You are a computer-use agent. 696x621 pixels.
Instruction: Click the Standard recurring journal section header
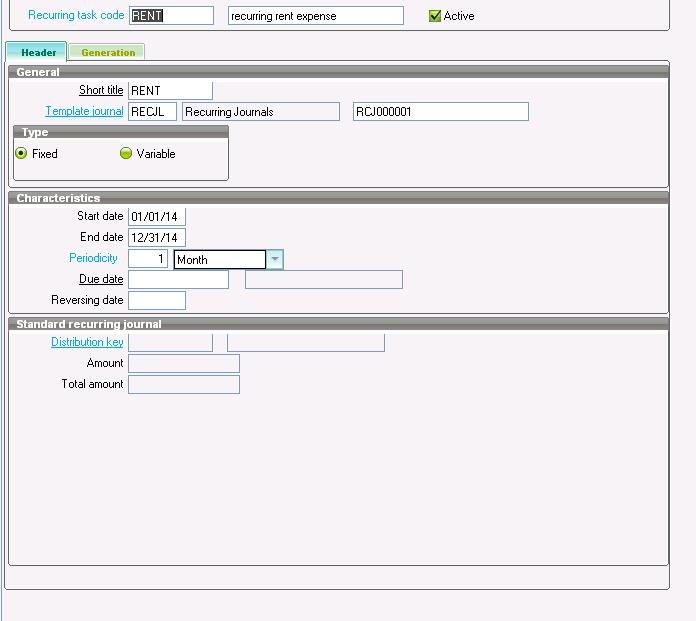tap(338, 324)
